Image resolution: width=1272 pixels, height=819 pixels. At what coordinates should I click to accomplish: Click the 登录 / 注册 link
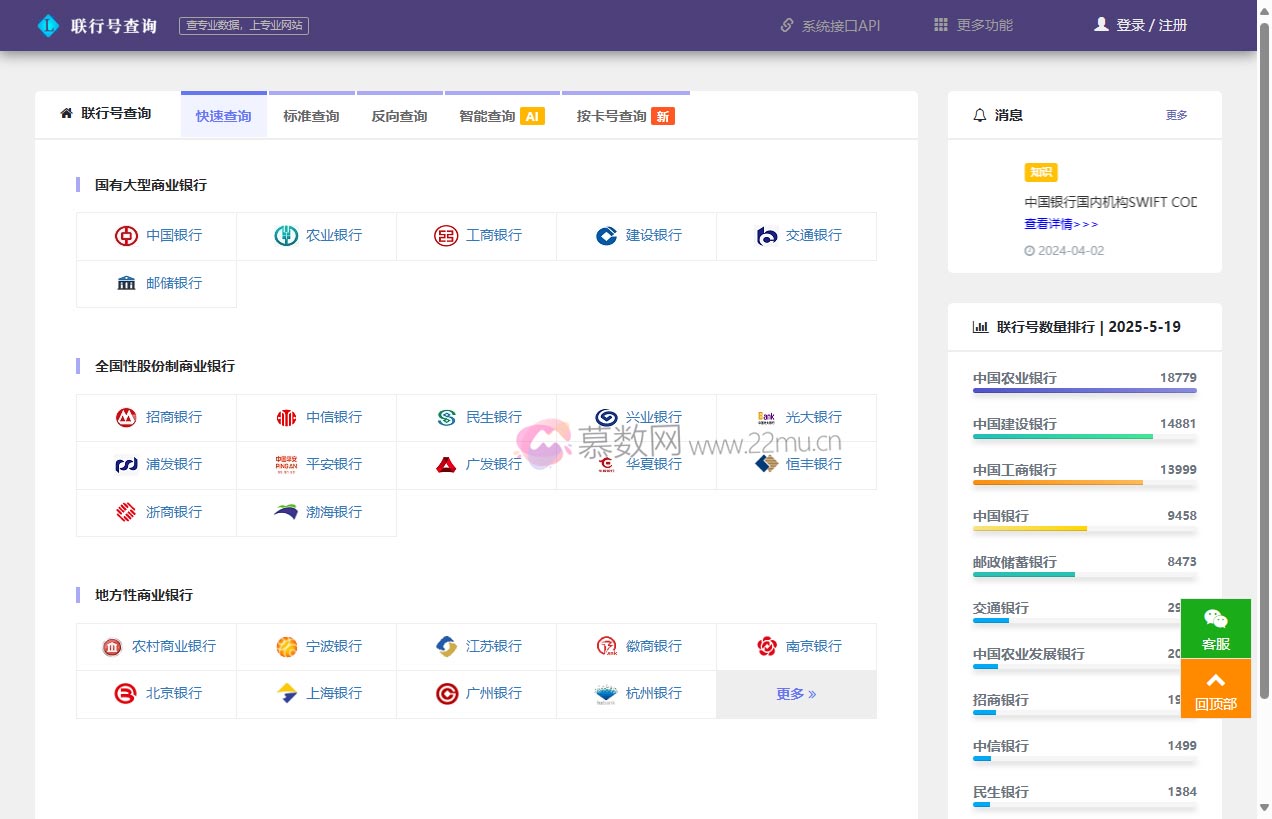pyautogui.click(x=1141, y=25)
